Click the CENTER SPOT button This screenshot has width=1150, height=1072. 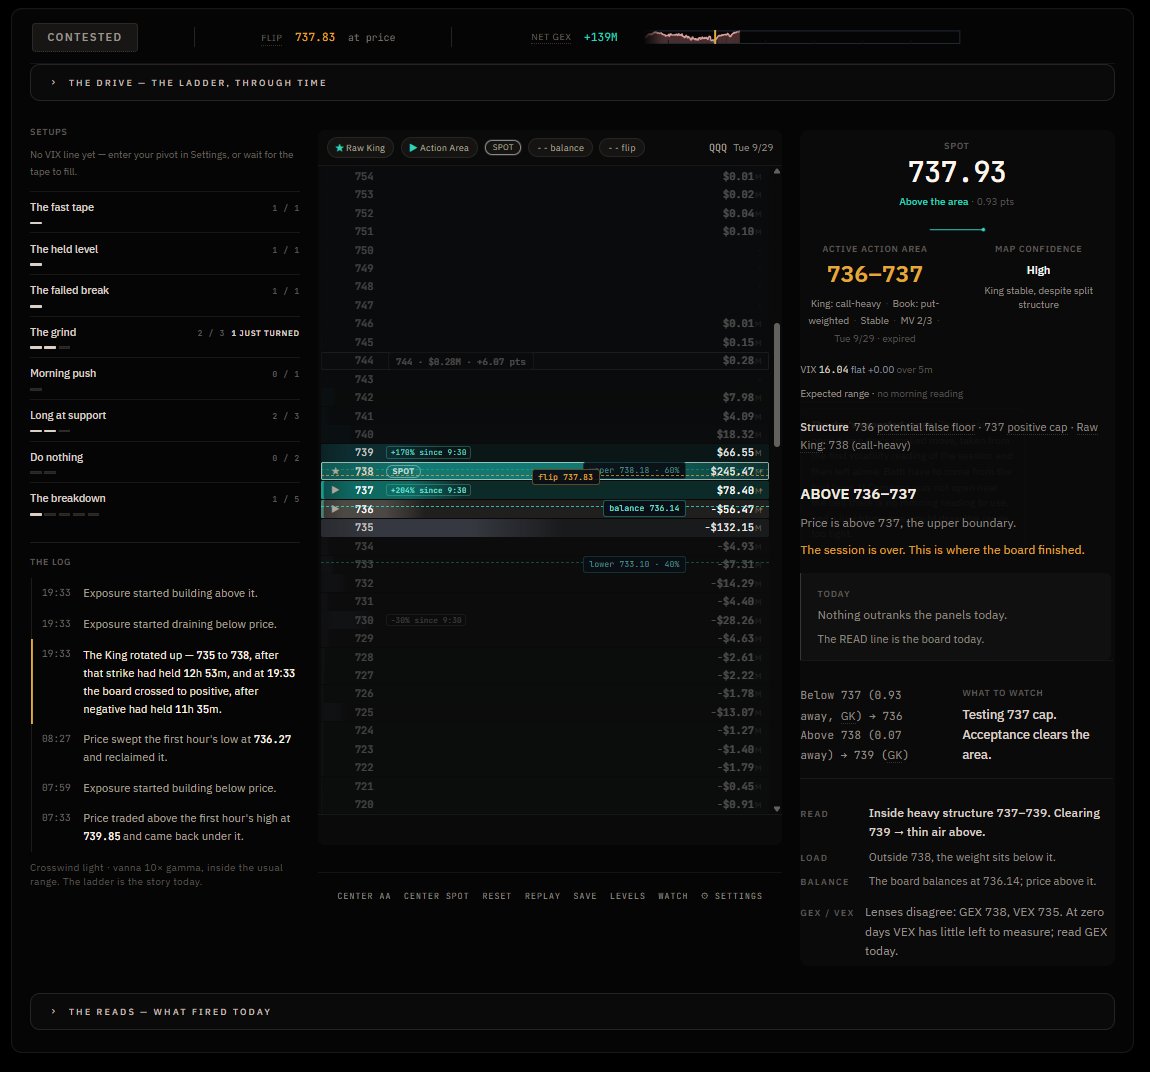point(436,896)
